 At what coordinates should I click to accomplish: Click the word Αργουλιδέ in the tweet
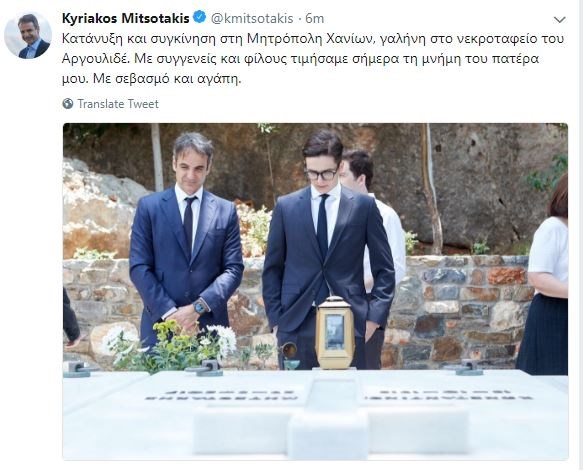(x=96, y=59)
